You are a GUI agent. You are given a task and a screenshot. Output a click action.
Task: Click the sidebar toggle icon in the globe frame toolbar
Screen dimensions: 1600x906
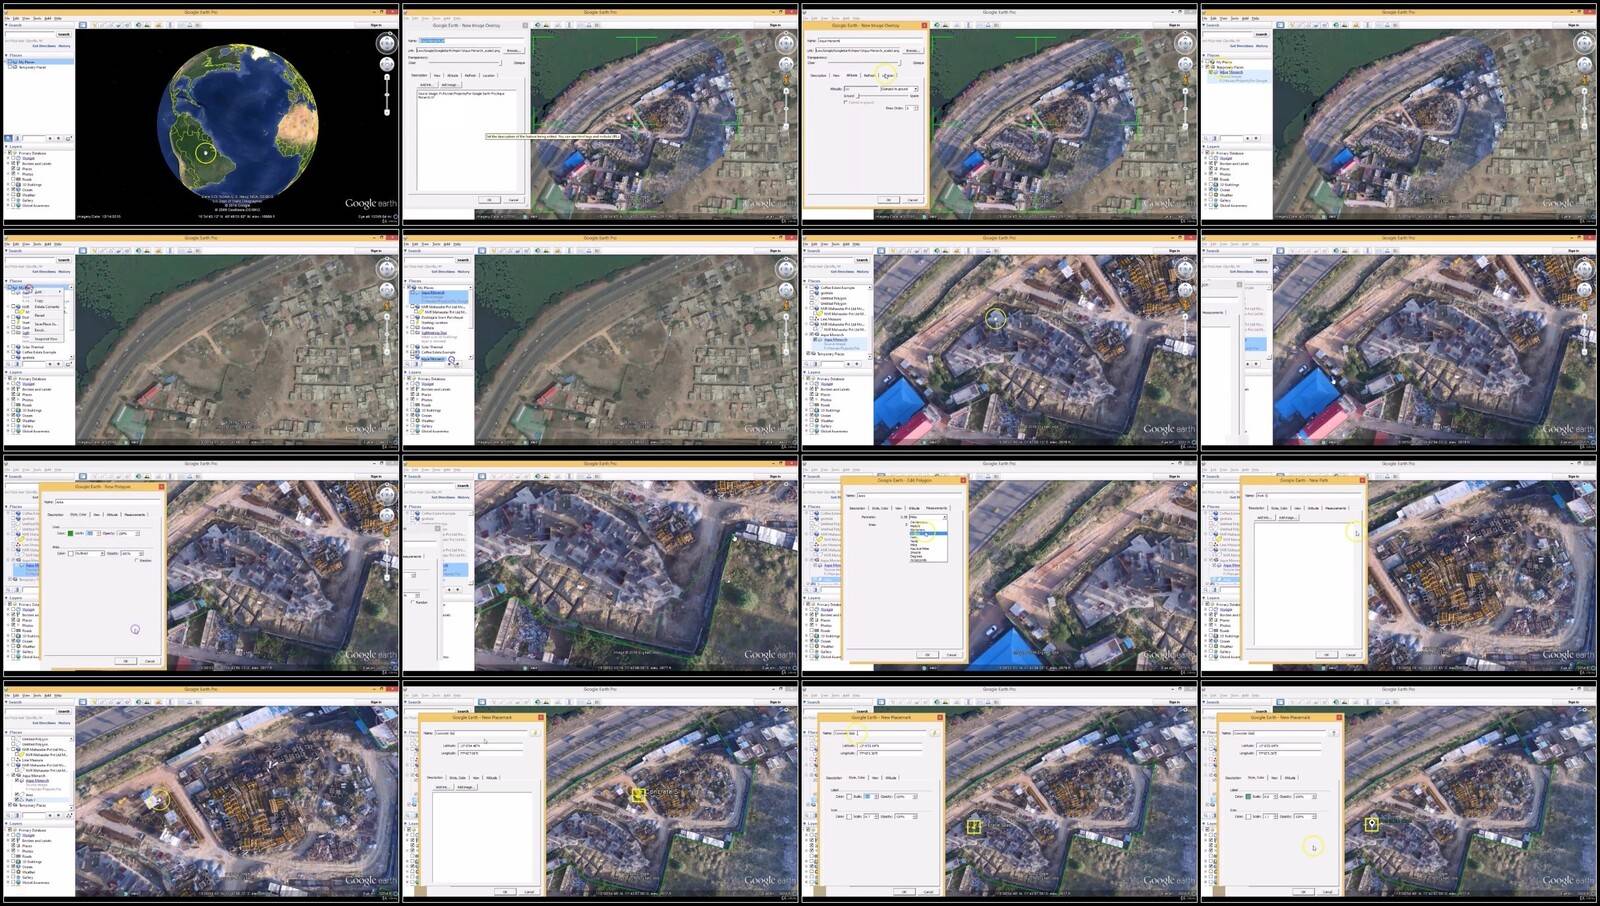coord(83,25)
